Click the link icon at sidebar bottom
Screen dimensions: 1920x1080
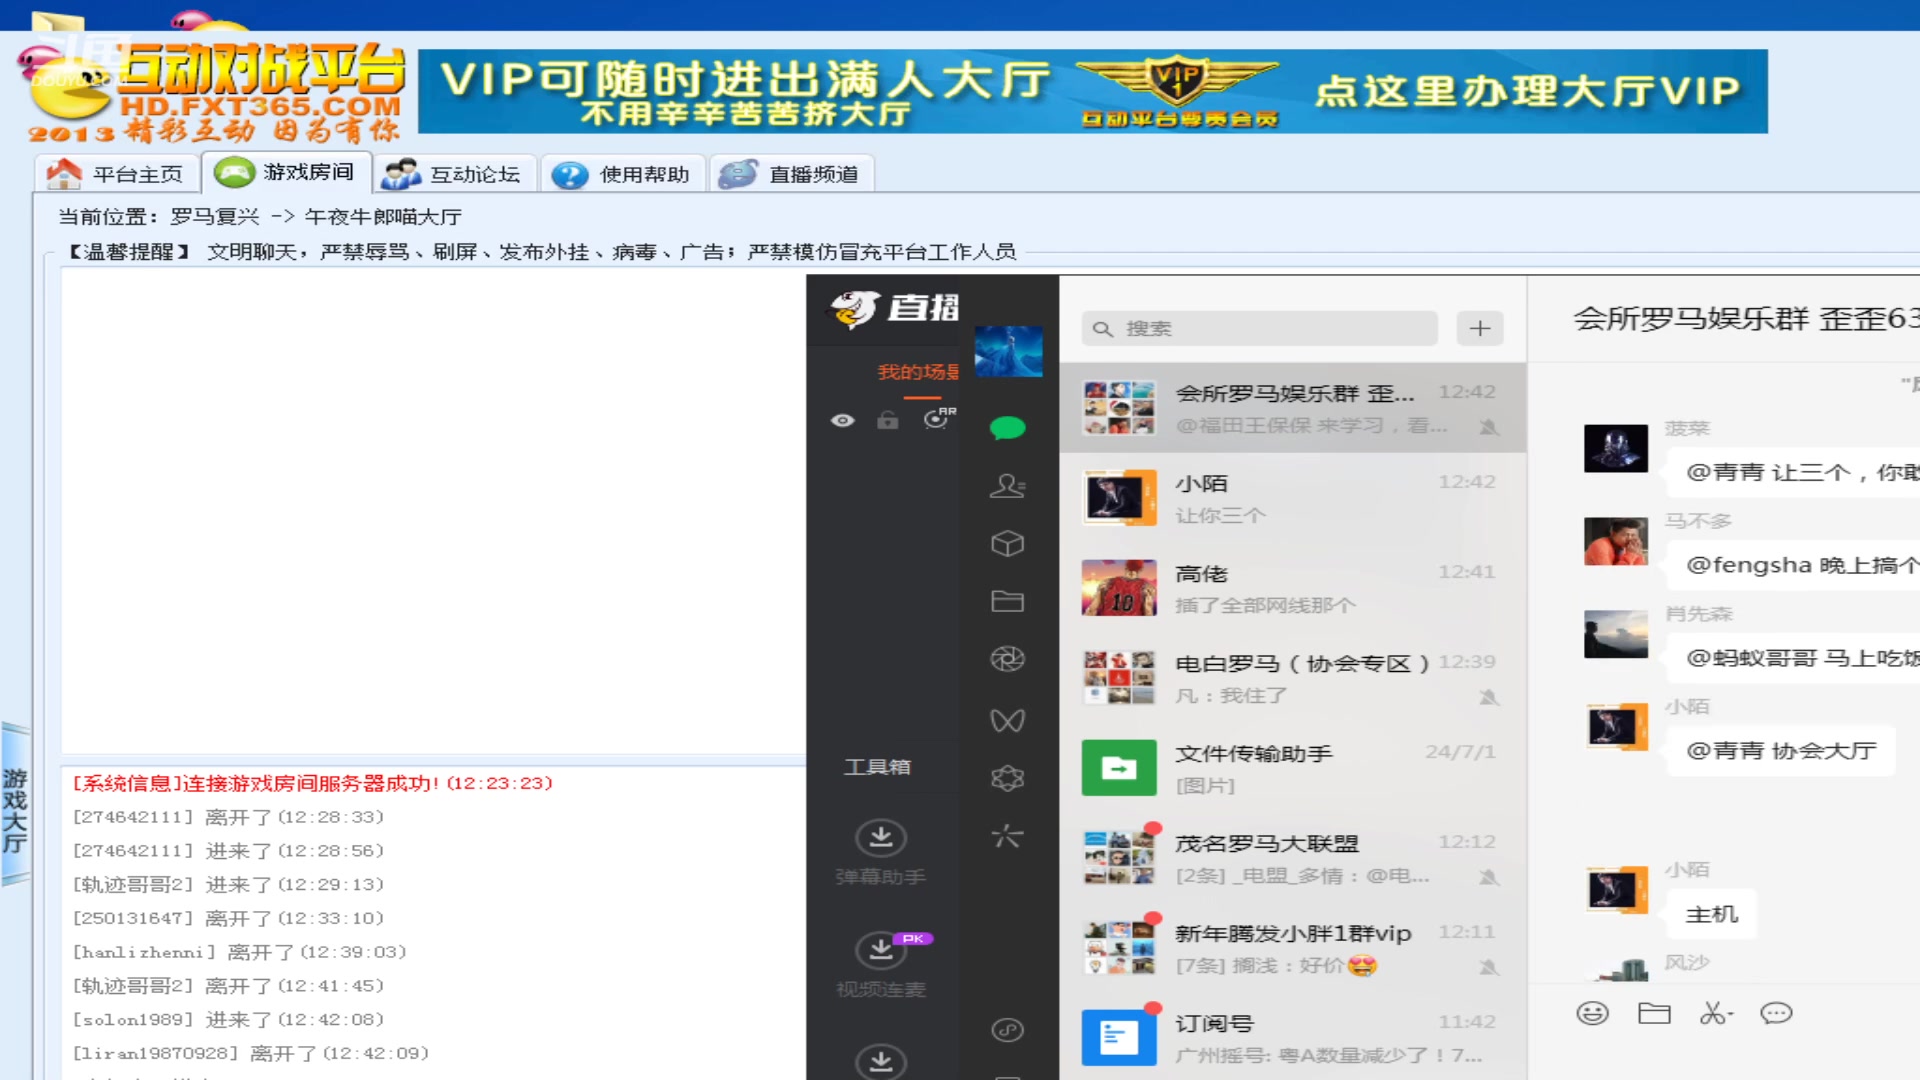(x=1007, y=1030)
